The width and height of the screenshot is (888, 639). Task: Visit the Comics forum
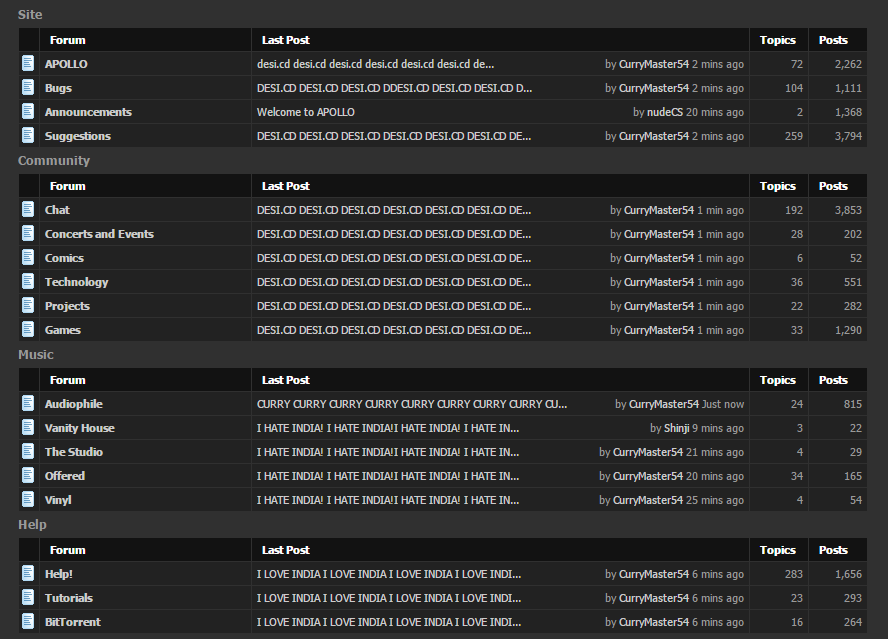click(64, 258)
